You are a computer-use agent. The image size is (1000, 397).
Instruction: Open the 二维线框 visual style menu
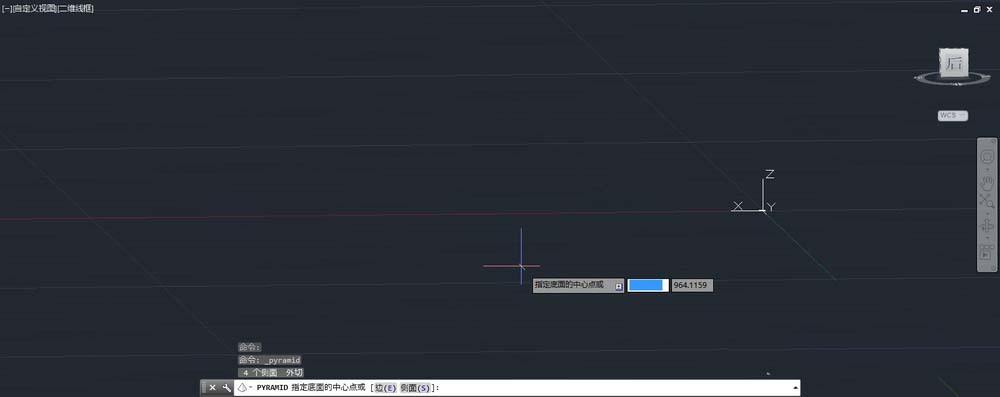point(75,8)
